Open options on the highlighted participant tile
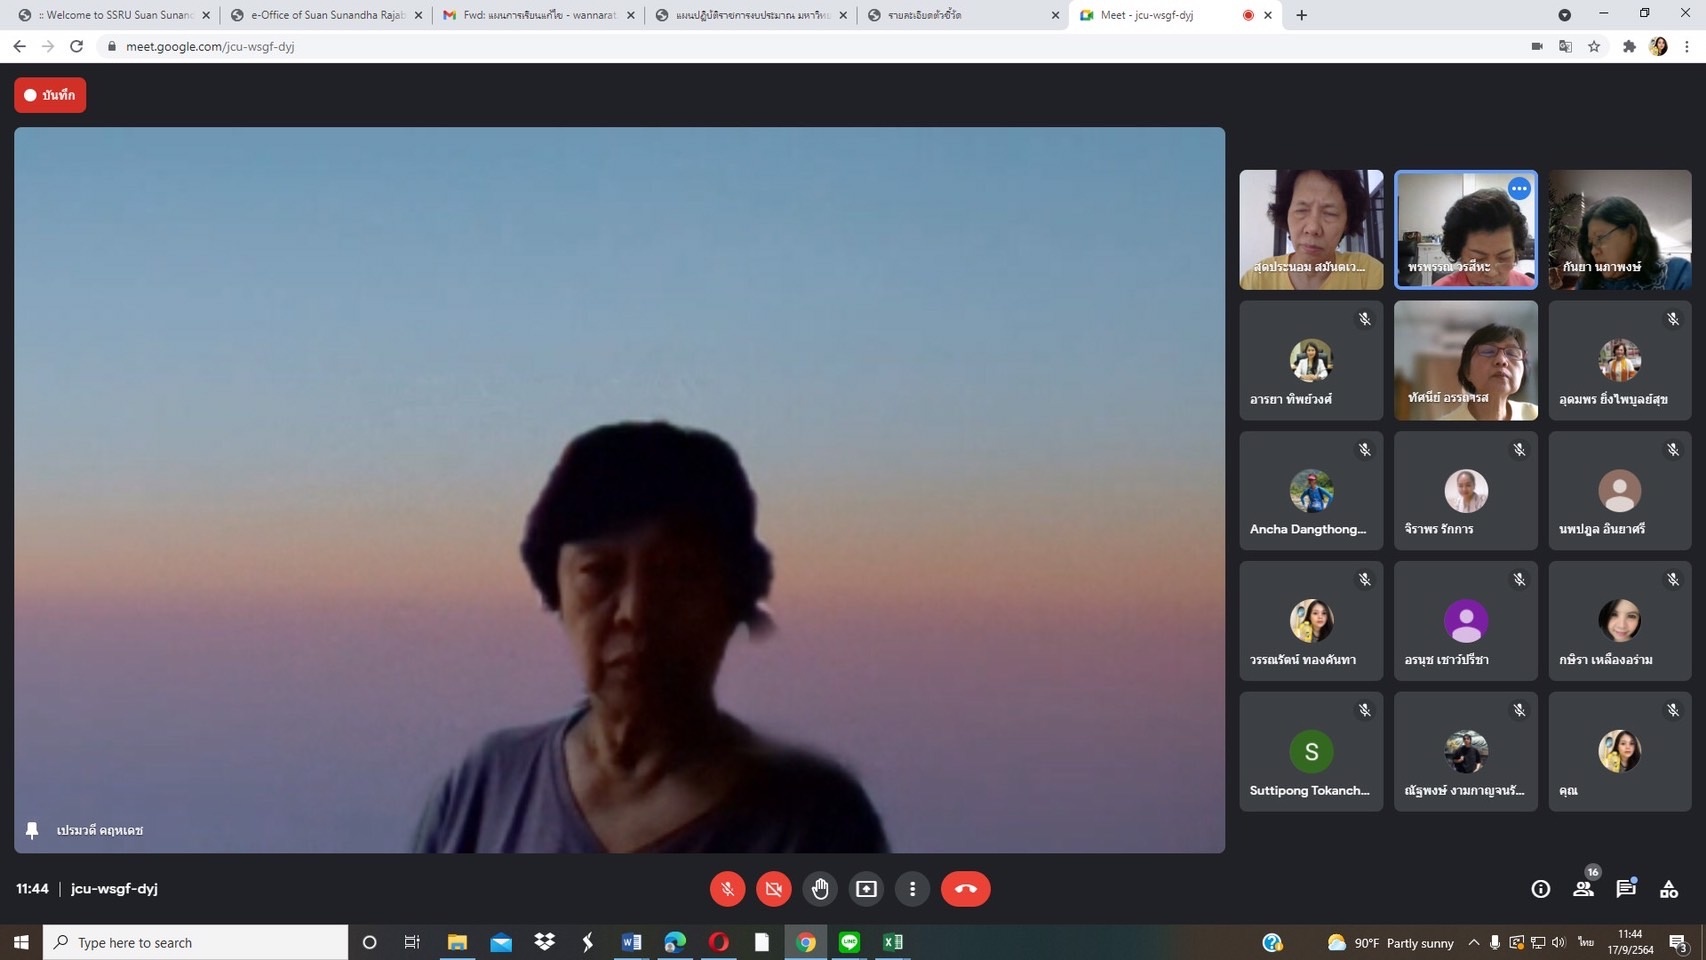This screenshot has height=960, width=1706. (1519, 188)
